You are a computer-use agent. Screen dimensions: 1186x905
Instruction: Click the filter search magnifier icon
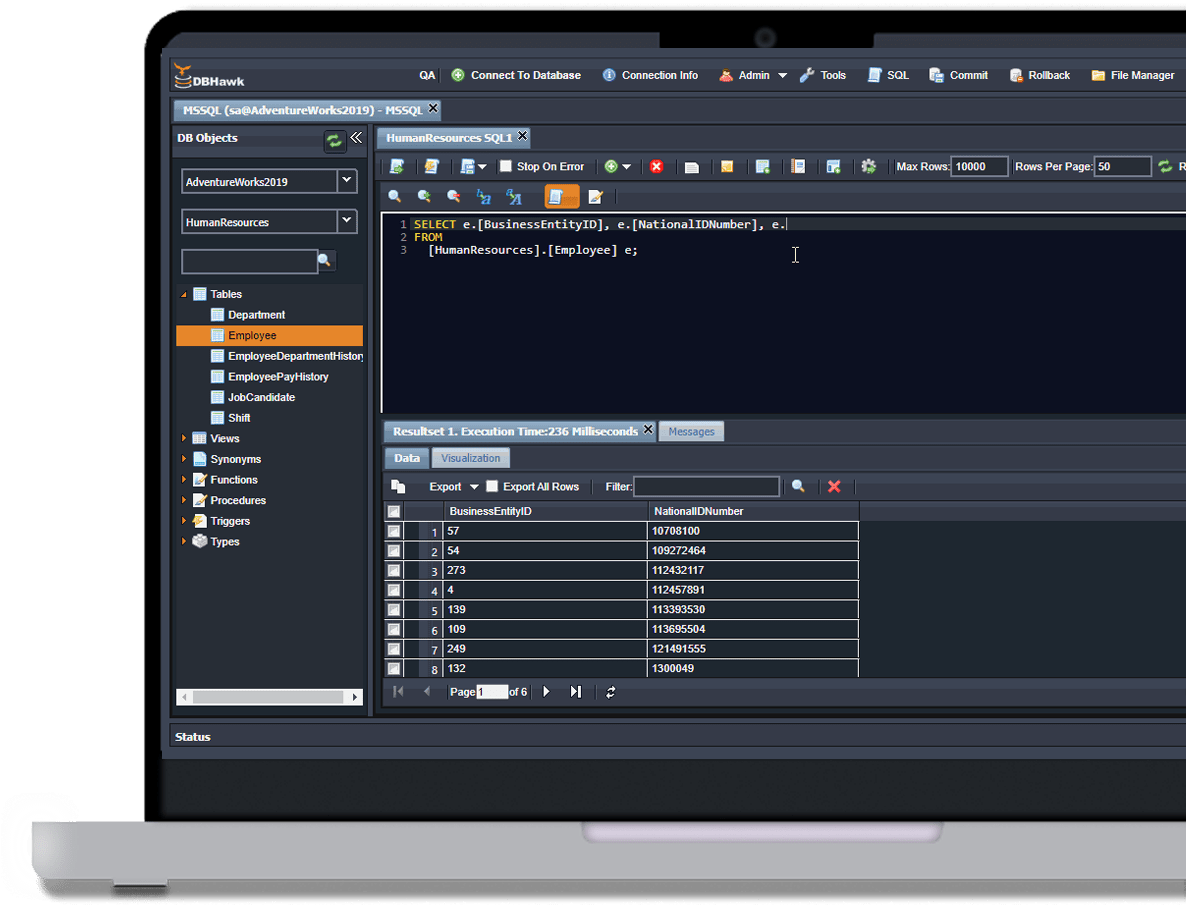tap(798, 487)
